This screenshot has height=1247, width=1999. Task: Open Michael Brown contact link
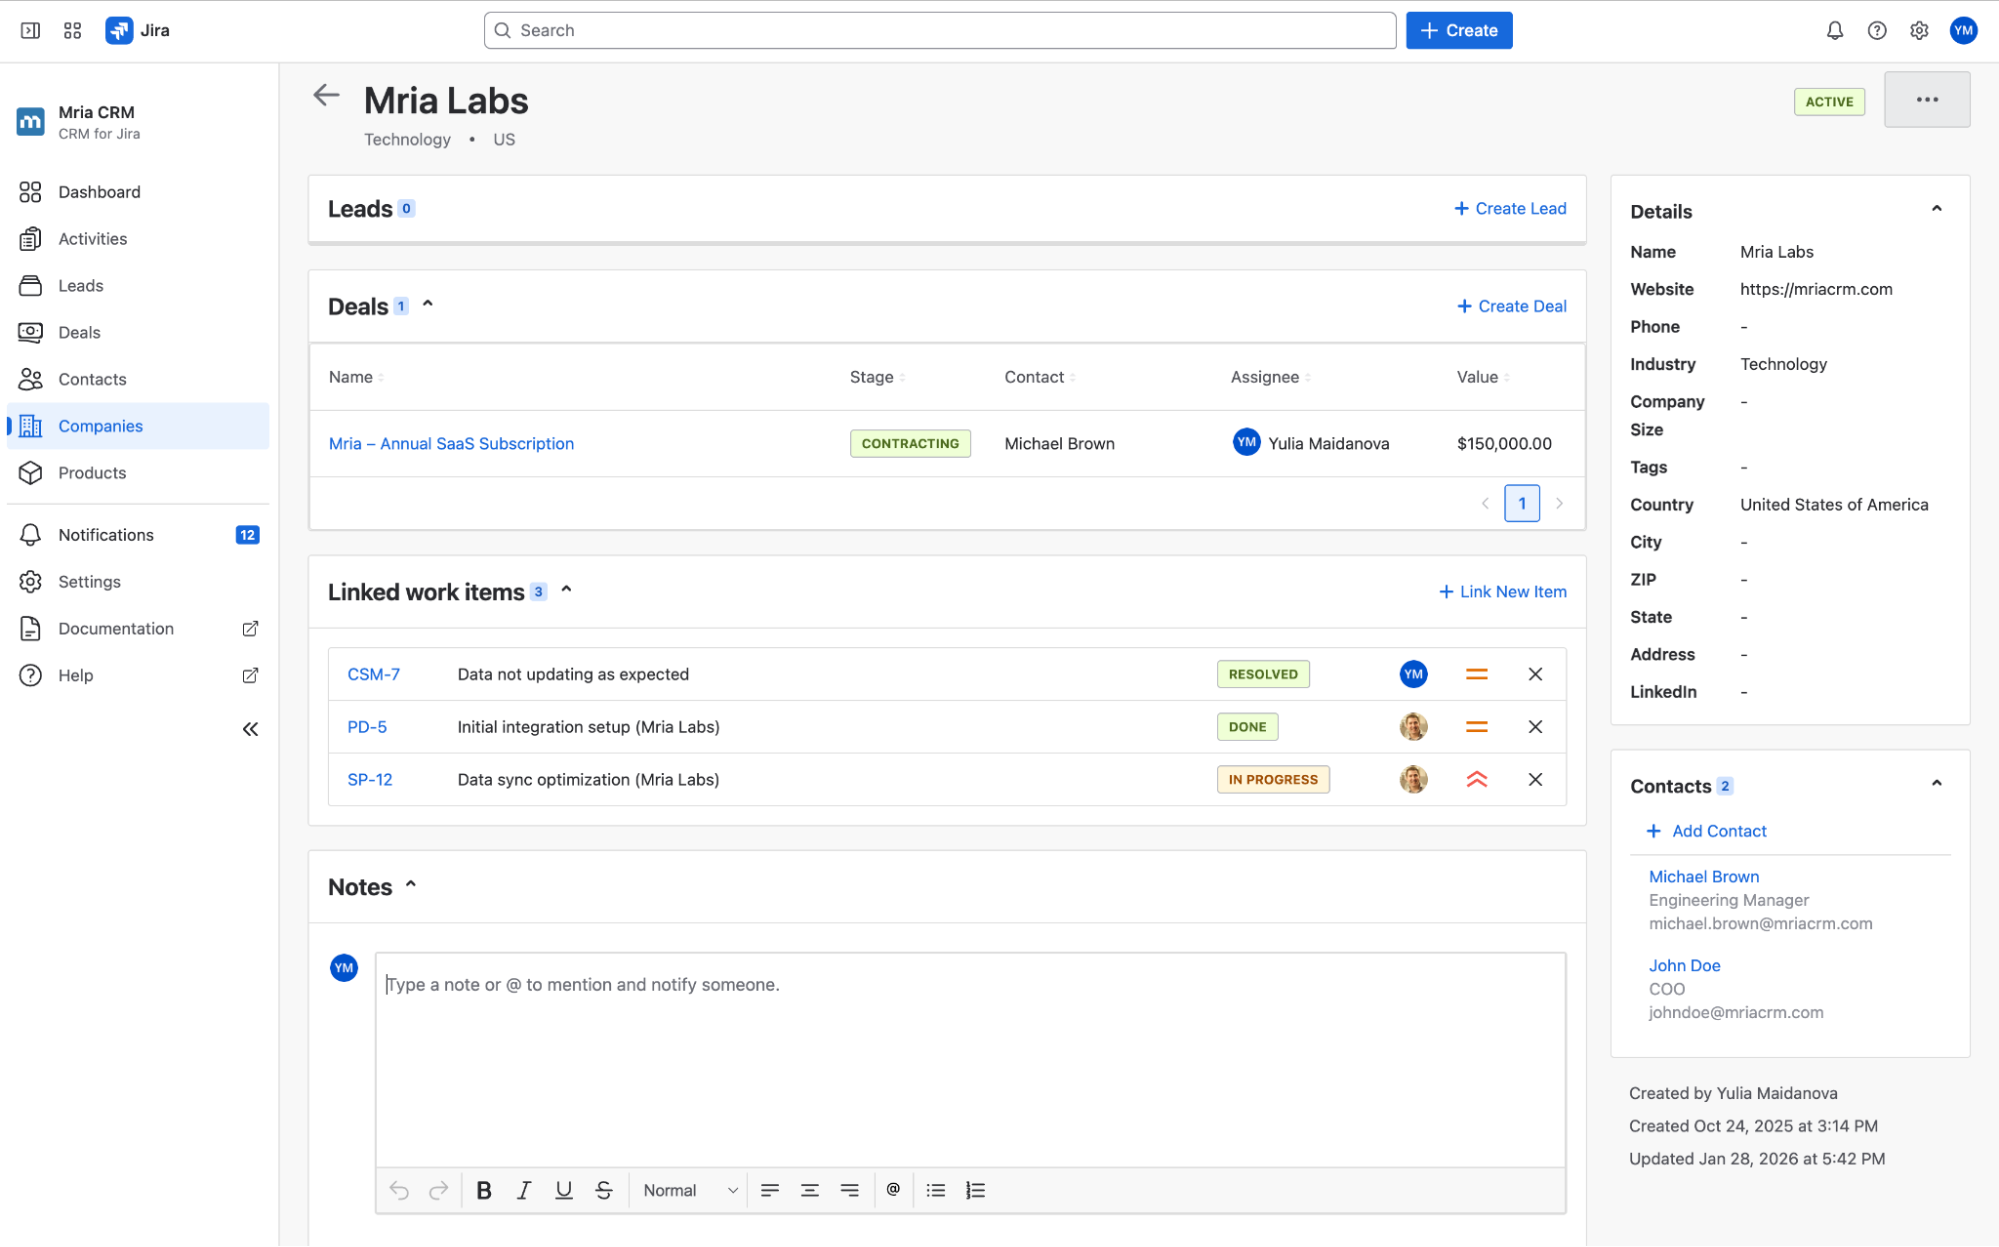point(1703,876)
